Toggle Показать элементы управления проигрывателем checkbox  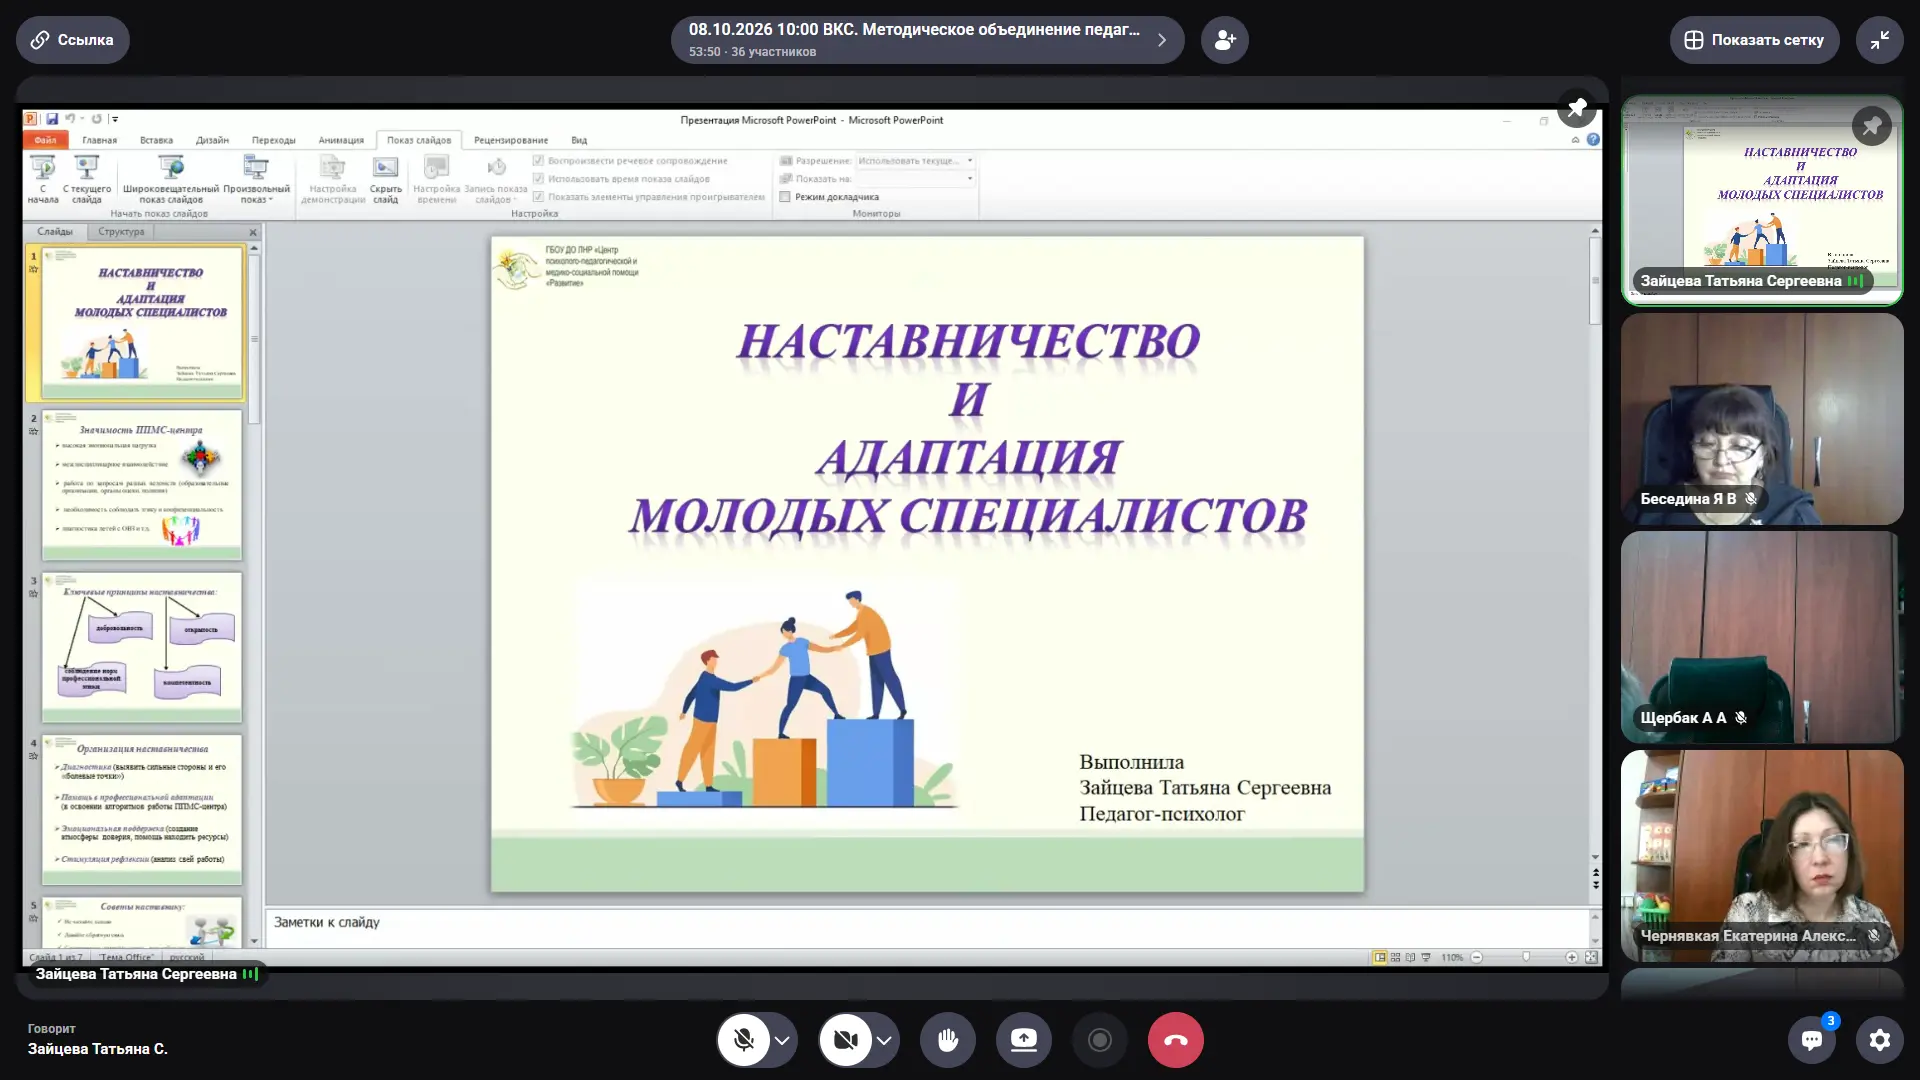(x=538, y=196)
